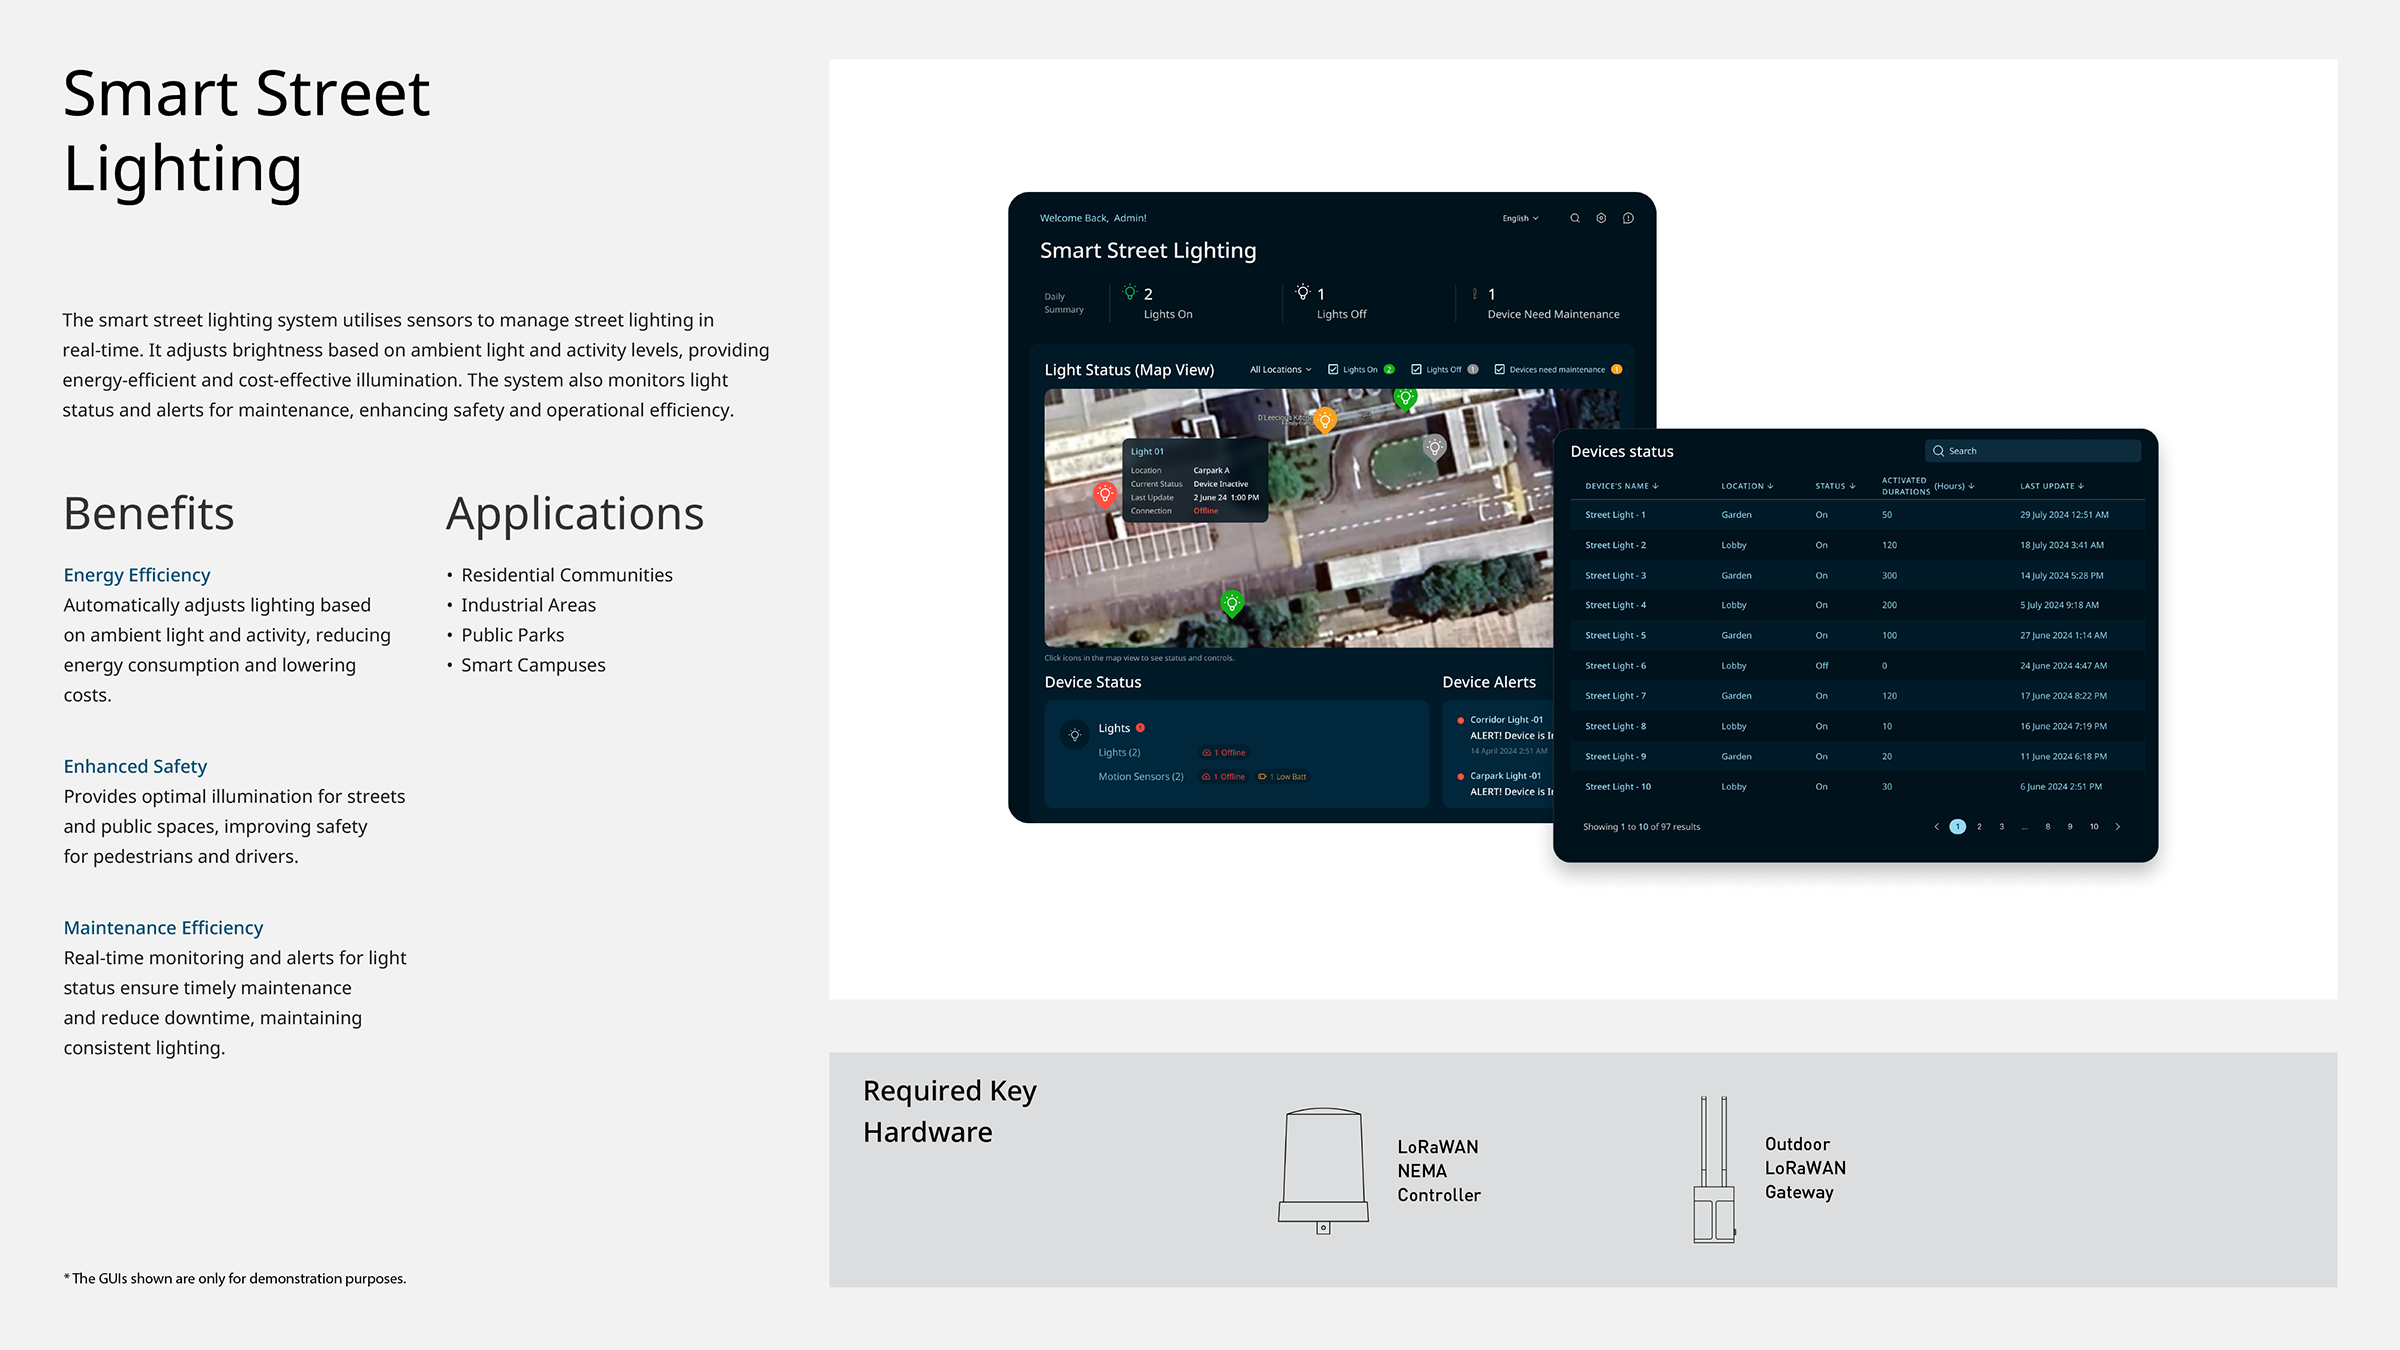Sort table by Last Update column
Viewport: 2400px width, 1350px height.
[x=2051, y=486]
